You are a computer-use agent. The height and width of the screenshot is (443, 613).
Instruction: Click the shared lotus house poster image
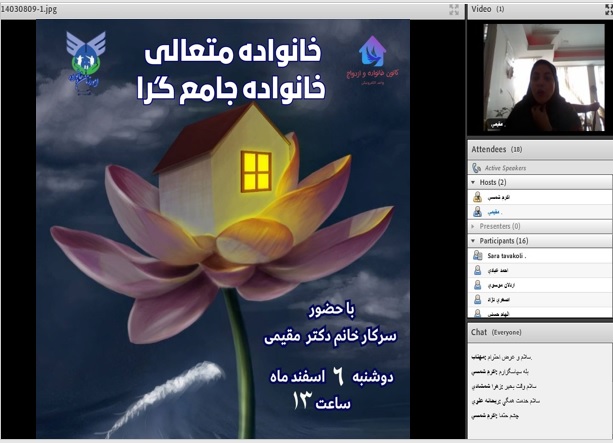tap(223, 229)
